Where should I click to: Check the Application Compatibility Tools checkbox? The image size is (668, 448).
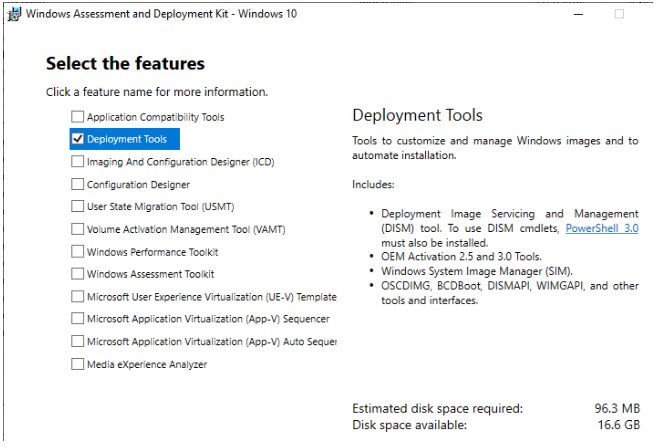(78, 117)
